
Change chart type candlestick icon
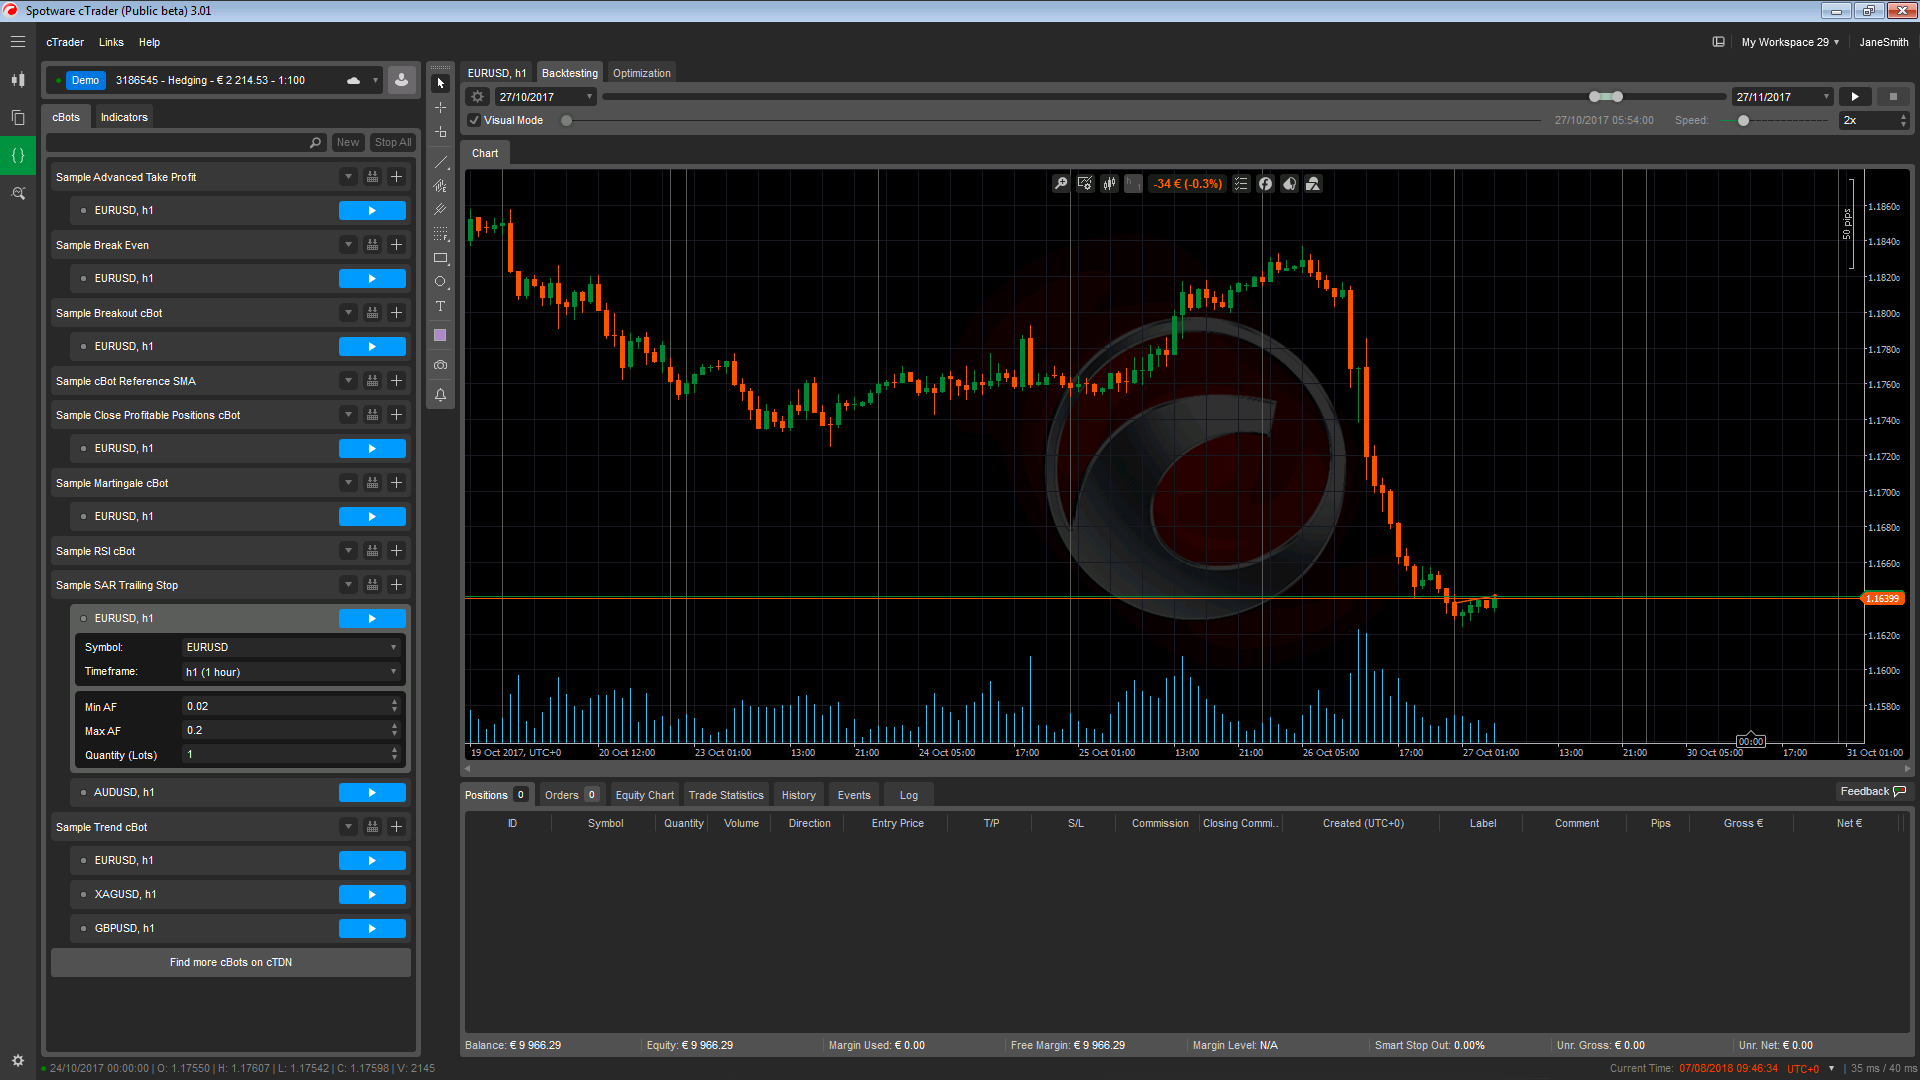coord(1109,183)
